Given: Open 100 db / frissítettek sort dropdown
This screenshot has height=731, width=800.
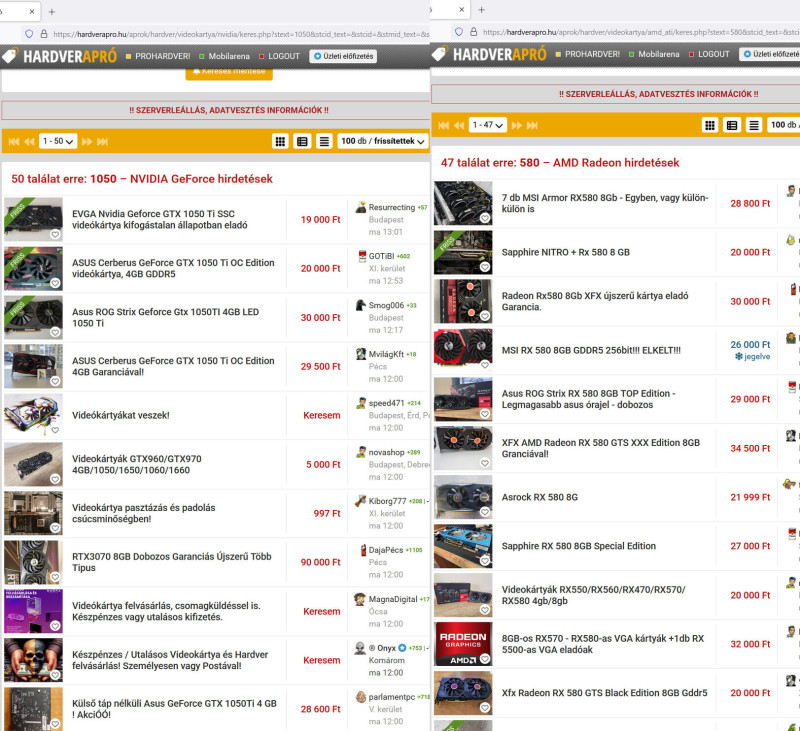Looking at the screenshot, I should [x=383, y=141].
